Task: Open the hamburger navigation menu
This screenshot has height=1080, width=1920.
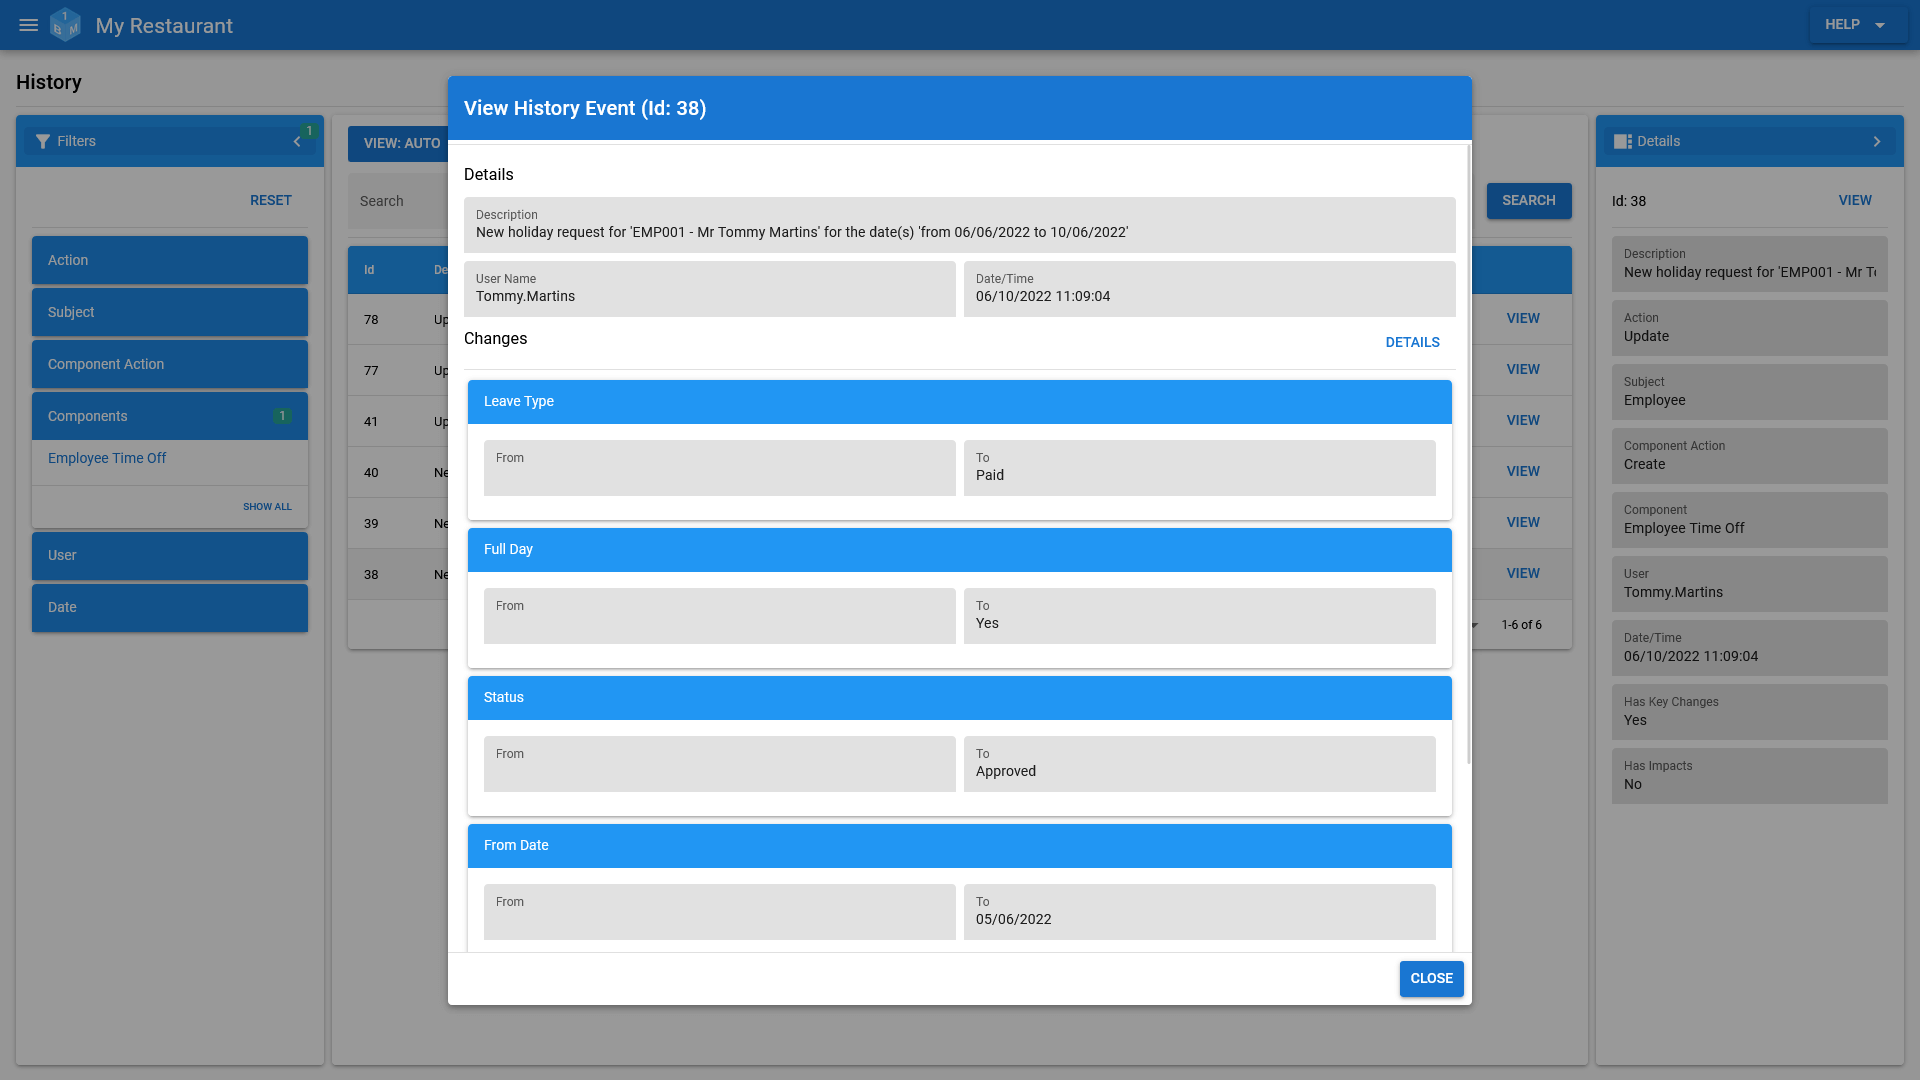Action: pyautogui.click(x=29, y=25)
